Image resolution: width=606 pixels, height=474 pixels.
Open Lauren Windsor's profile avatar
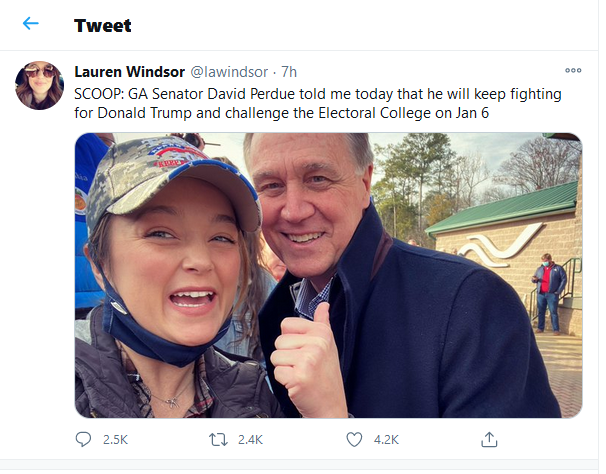tap(40, 85)
